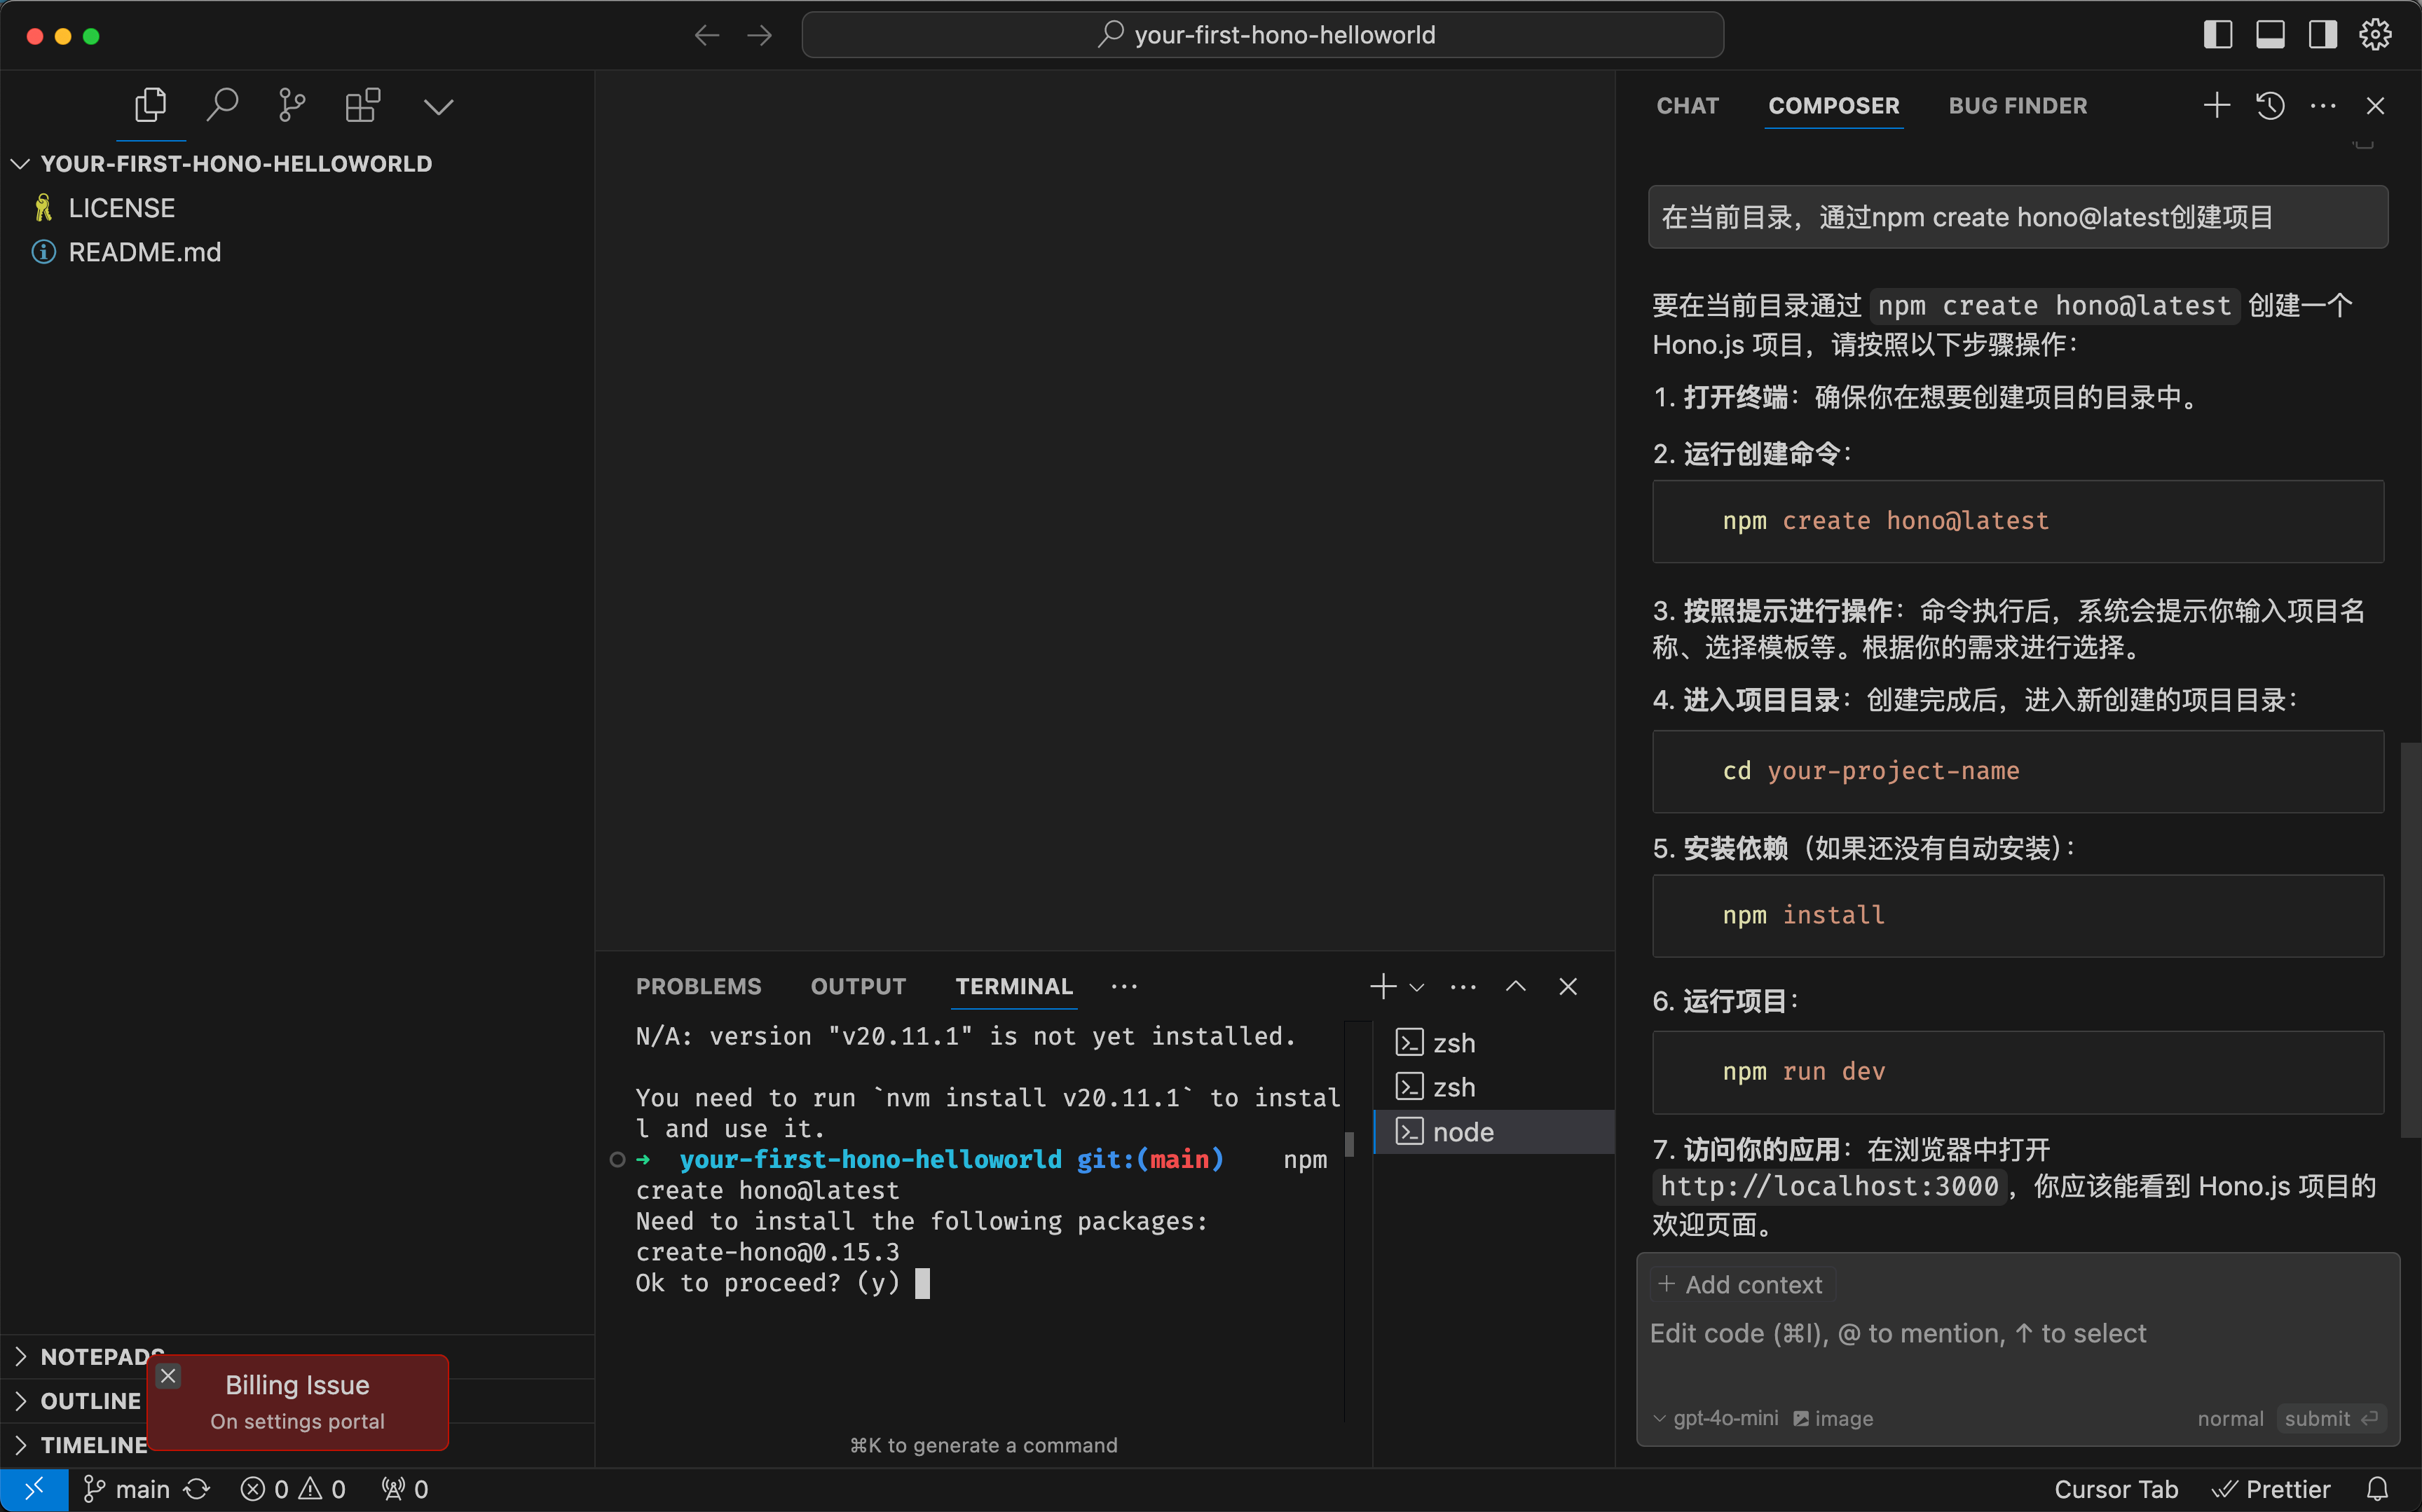Open the gpt-4o-mini model dropdown

pyautogui.click(x=1715, y=1418)
